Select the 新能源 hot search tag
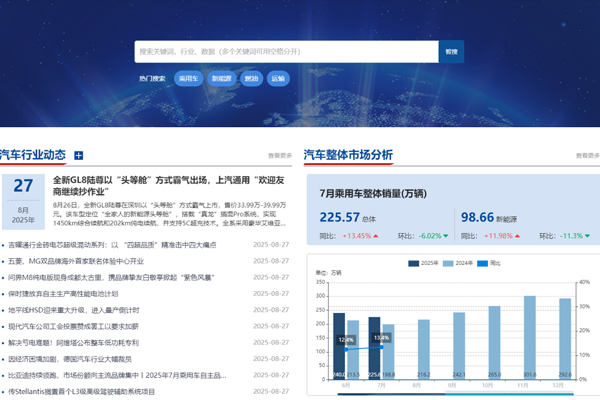 [x=221, y=77]
